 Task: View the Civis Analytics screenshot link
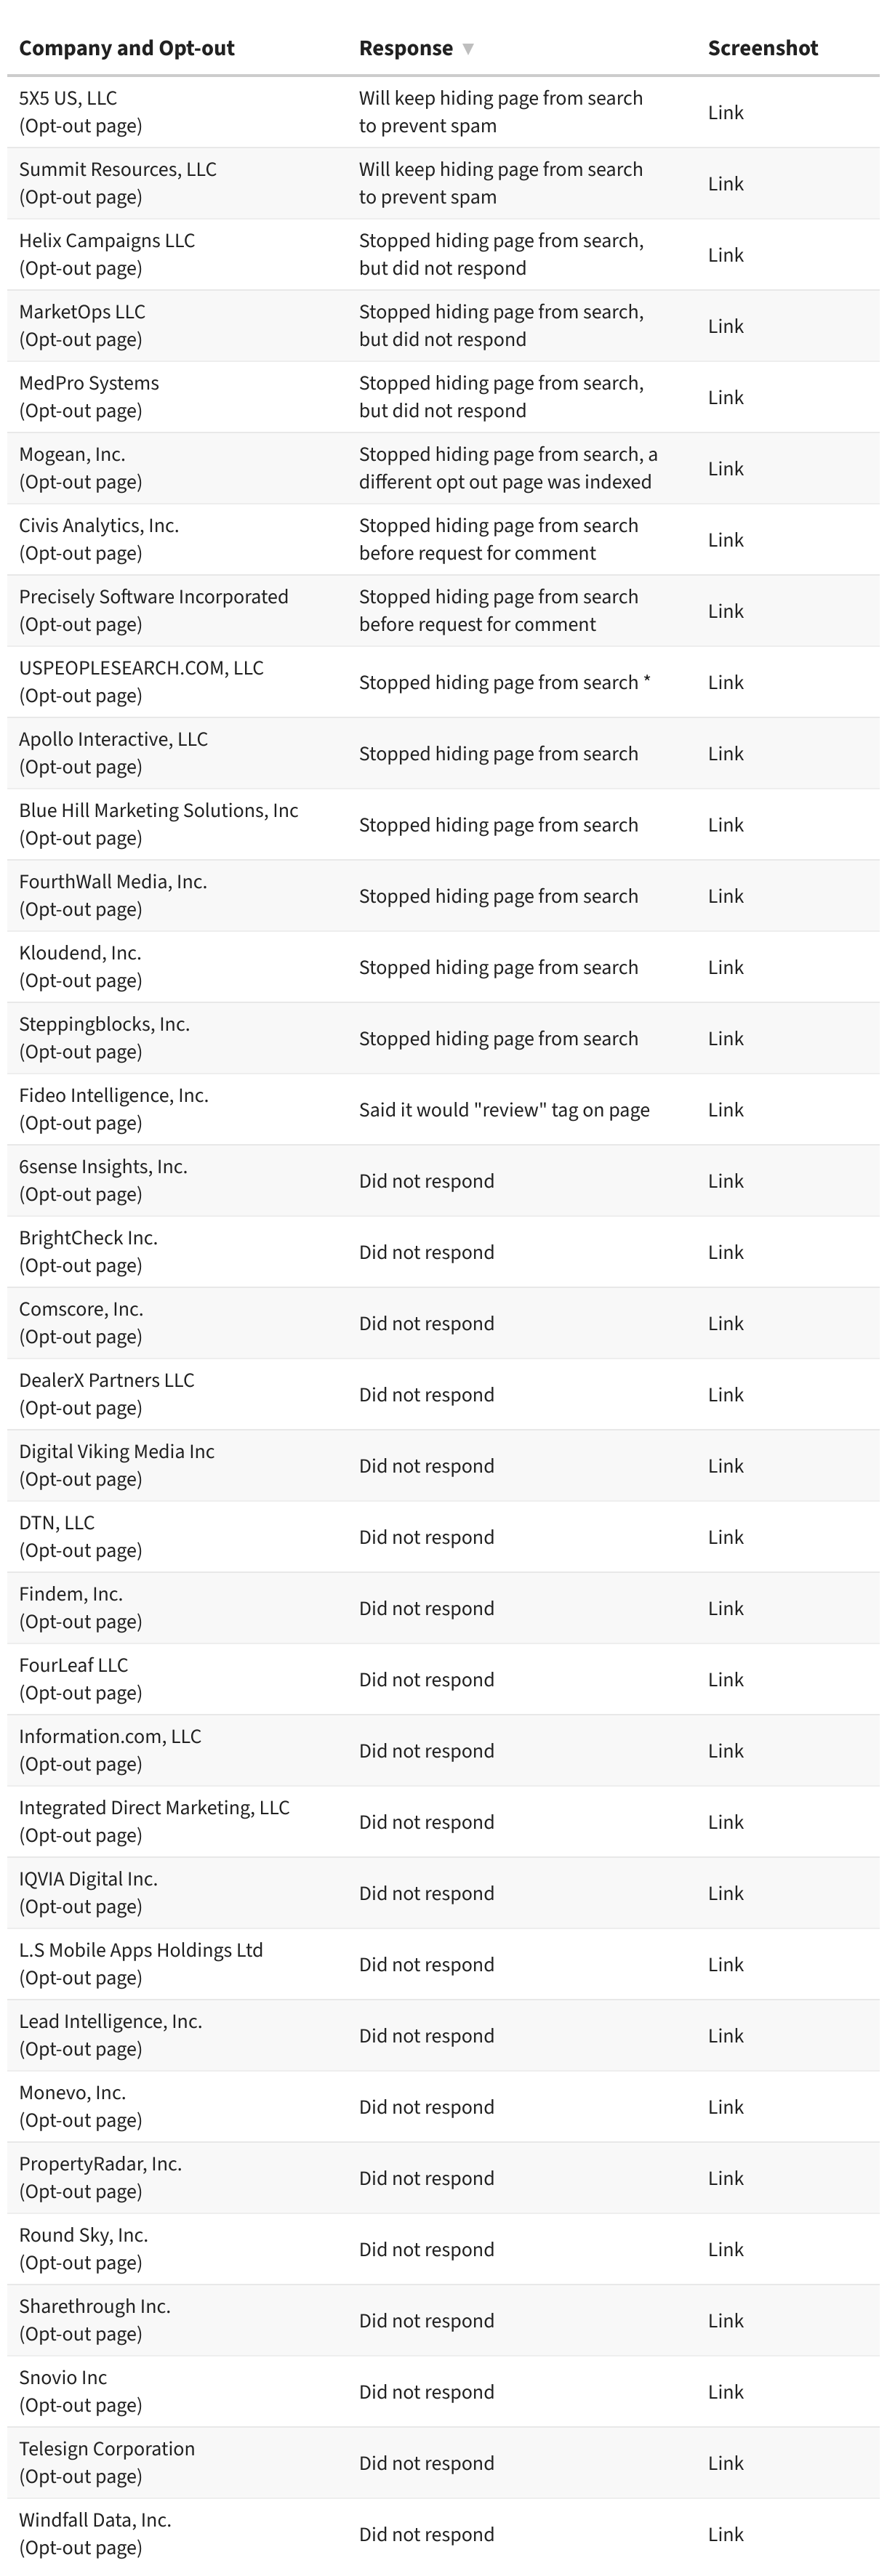pyautogui.click(x=725, y=540)
